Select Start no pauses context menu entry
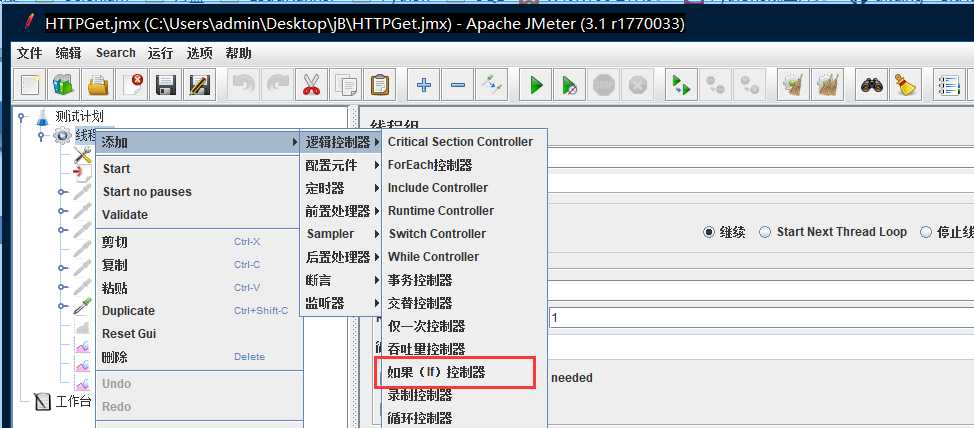 click(x=199, y=192)
